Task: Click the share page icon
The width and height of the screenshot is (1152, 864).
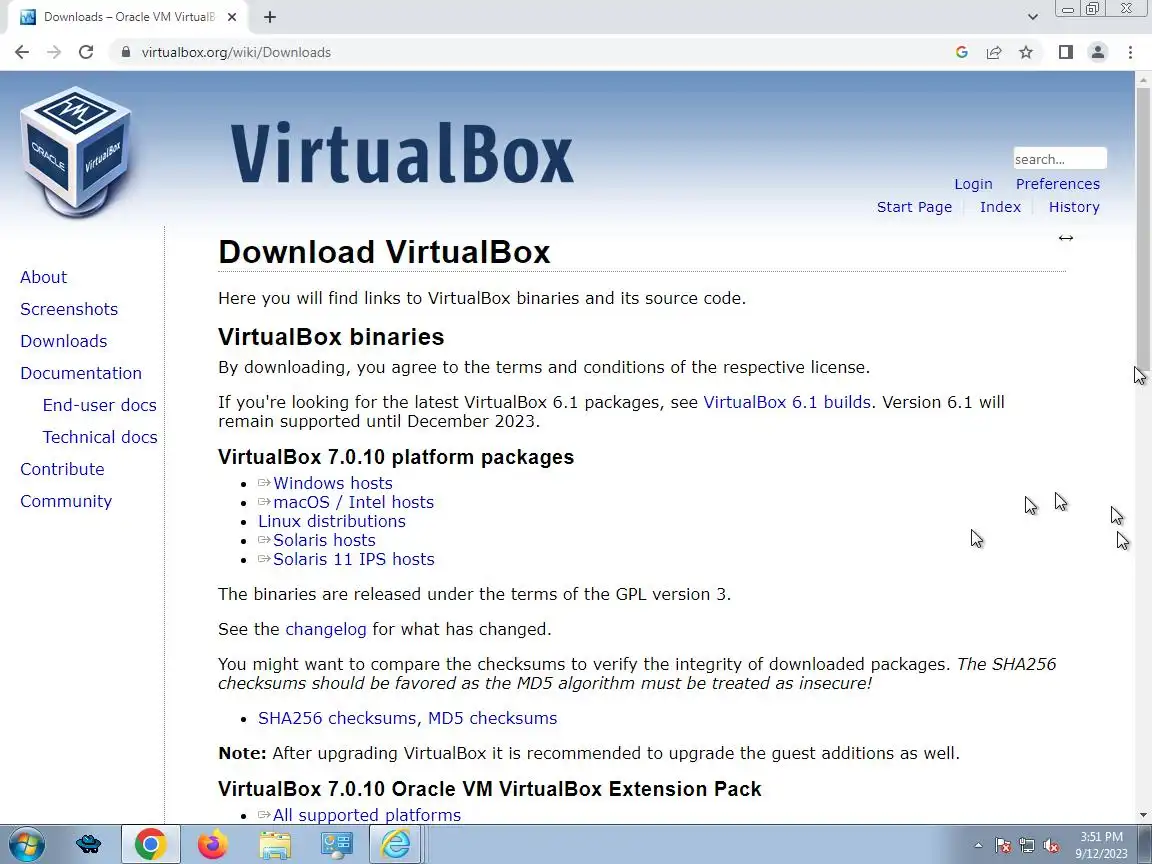Action: [x=994, y=52]
